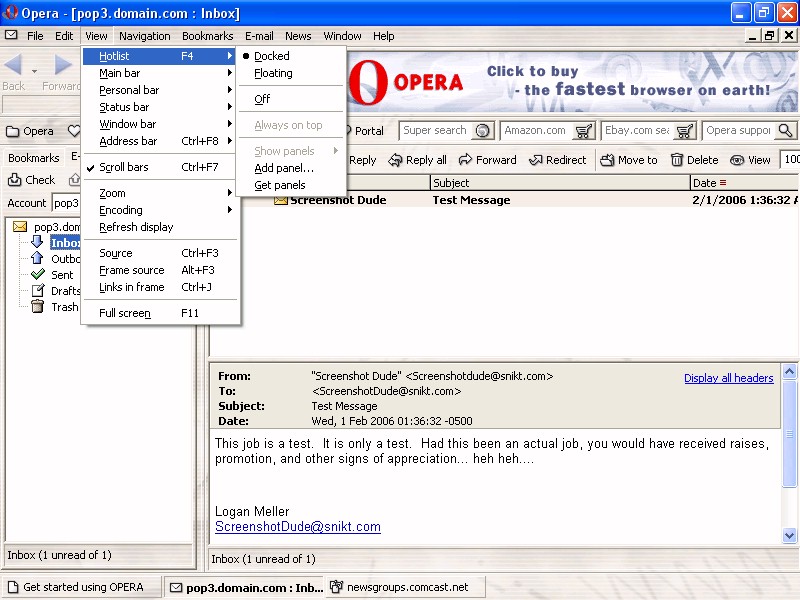The image size is (800, 600).
Task: Open the Bookmarks menu
Action: pyautogui.click(x=208, y=36)
